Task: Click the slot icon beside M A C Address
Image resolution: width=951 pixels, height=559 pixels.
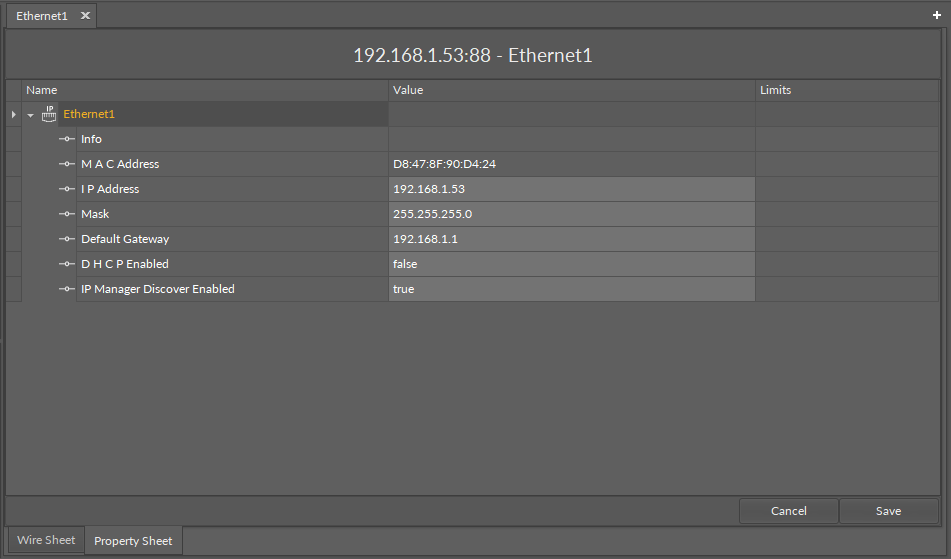Action: click(67, 164)
